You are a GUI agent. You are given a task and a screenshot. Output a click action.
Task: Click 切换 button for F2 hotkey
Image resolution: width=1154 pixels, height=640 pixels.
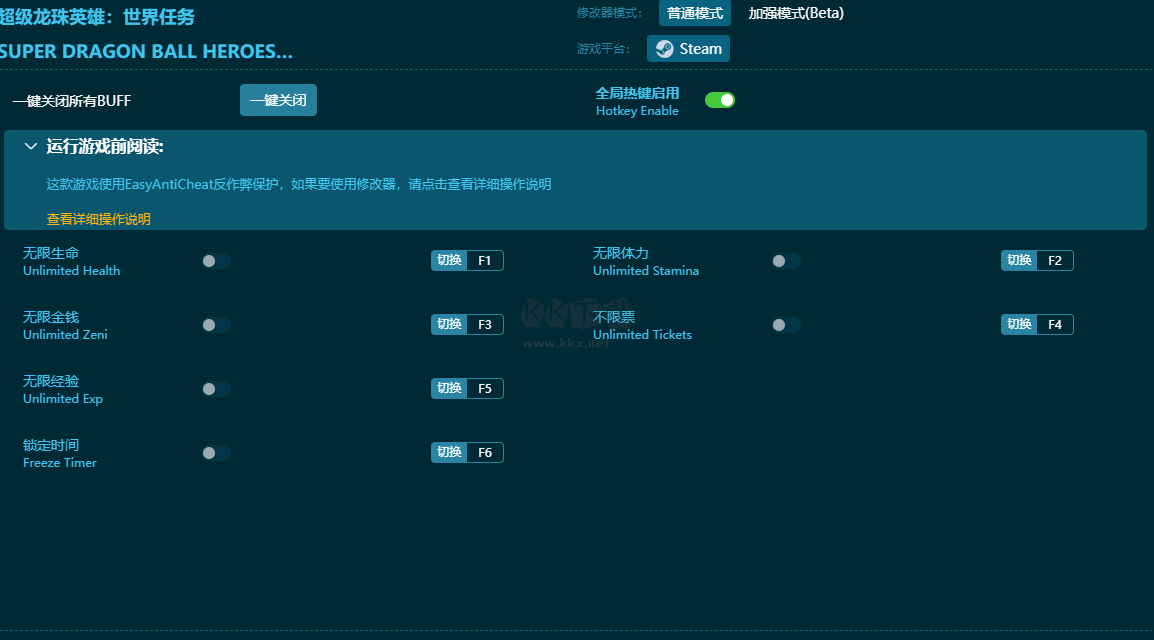click(x=1019, y=260)
